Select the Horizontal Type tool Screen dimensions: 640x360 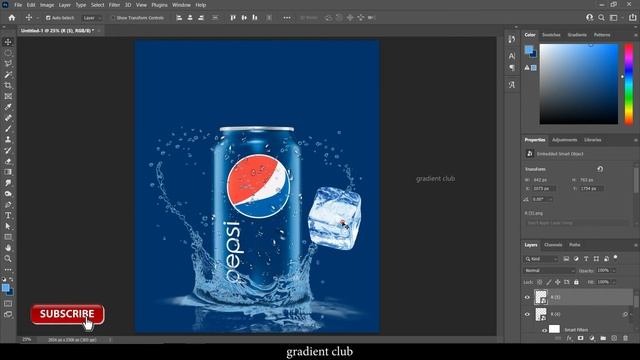coord(8,215)
